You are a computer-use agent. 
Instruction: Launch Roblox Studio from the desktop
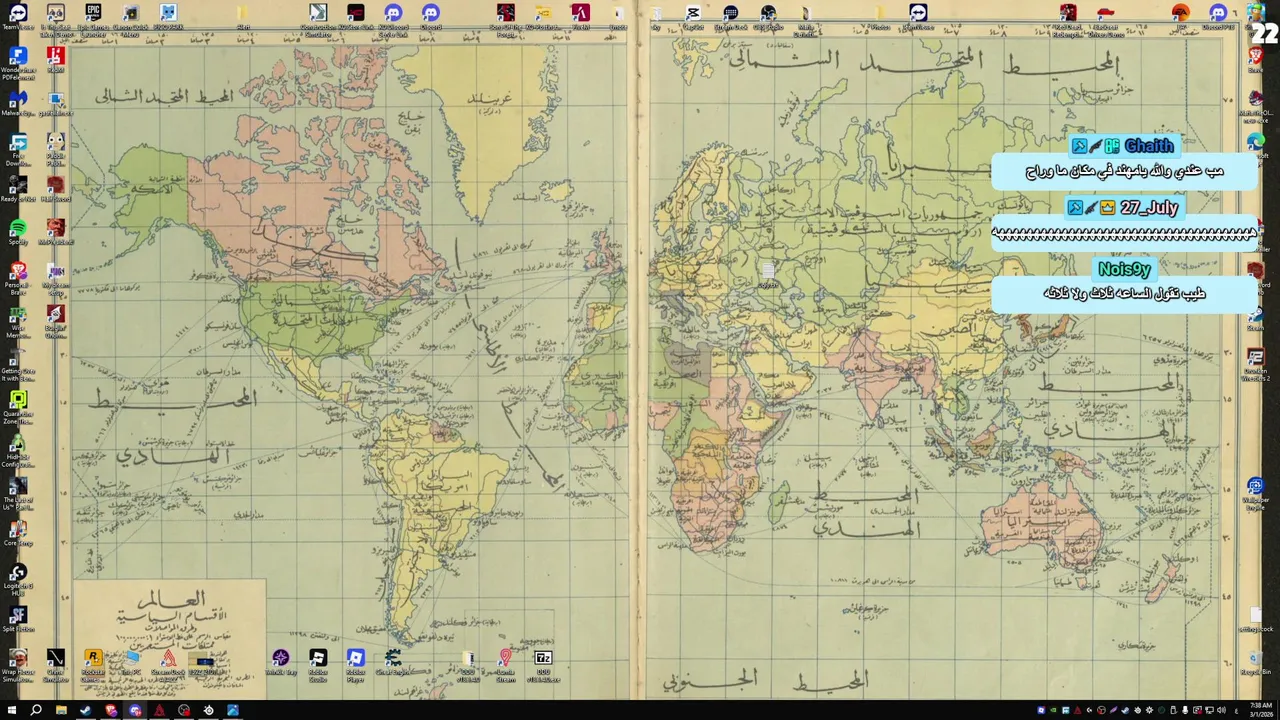[318, 664]
